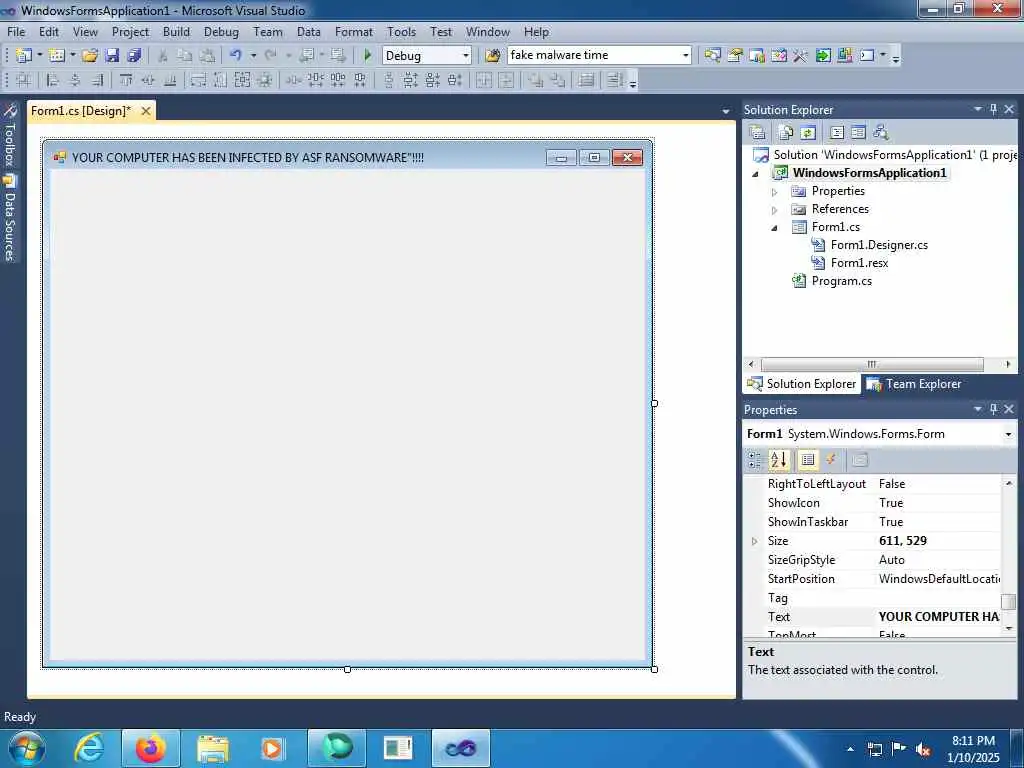The image size is (1024, 768).
Task: Switch to the Team Explorer tab
Action: coord(914,384)
